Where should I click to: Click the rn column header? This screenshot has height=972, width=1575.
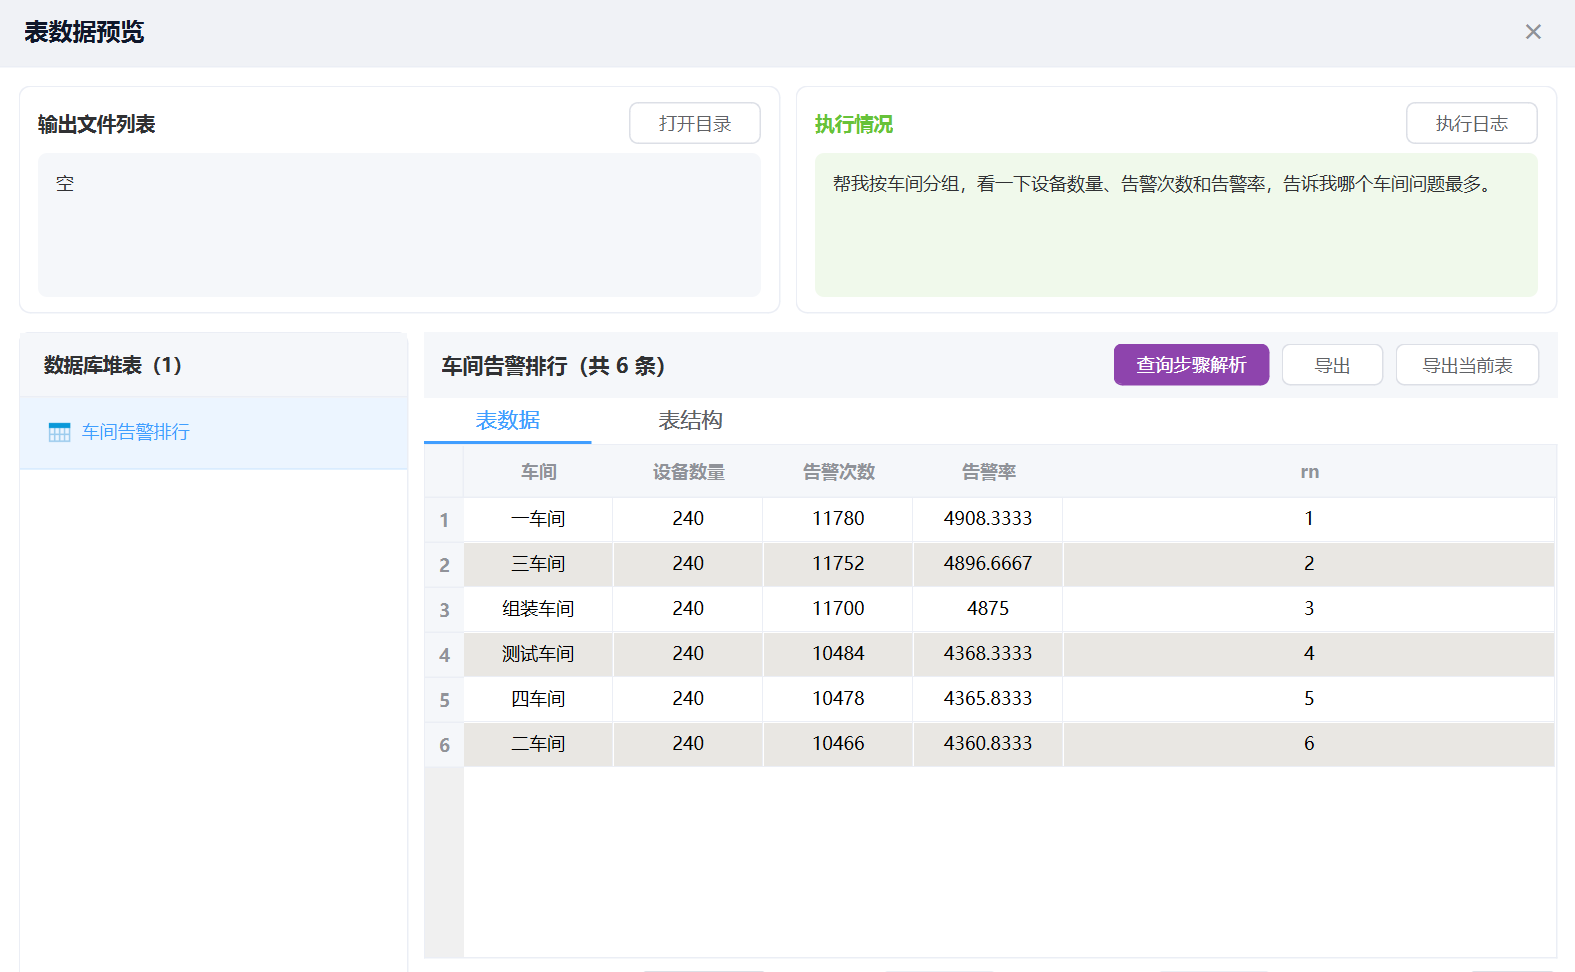1309,472
